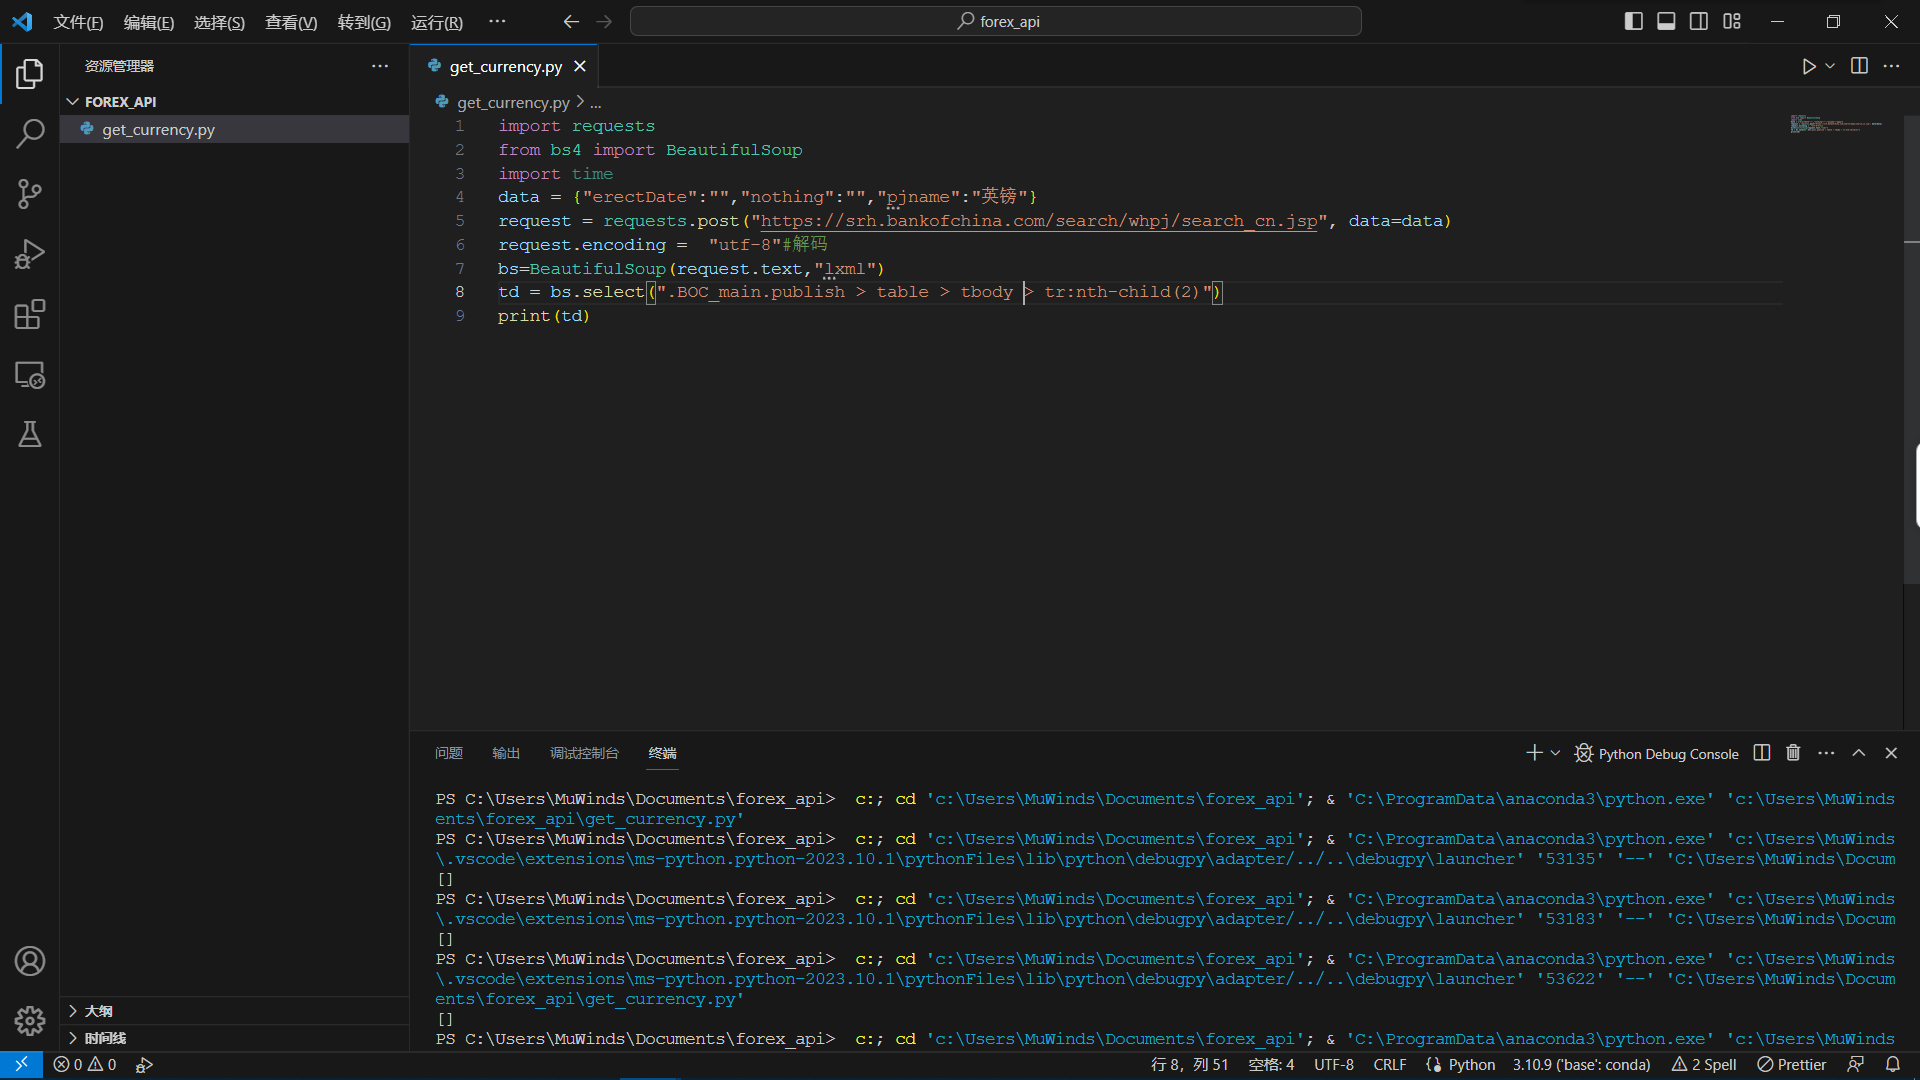Expand the breadcrumb ellipsis after get_currency.py
1920x1080 pixels.
(x=596, y=103)
